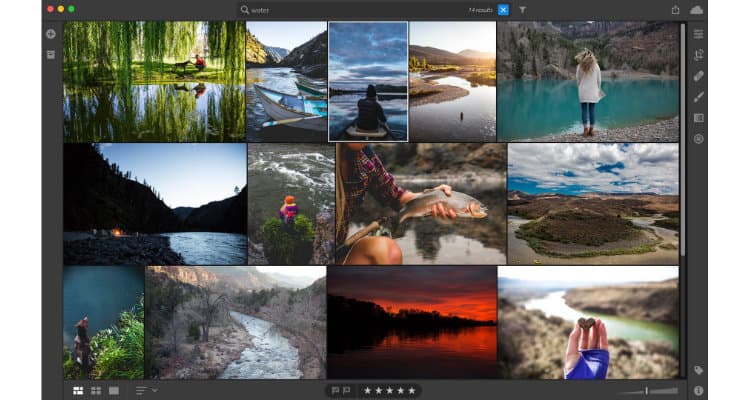Select the Healing Brush tool
Image resolution: width=750 pixels, height=400 pixels.
pos(698,76)
